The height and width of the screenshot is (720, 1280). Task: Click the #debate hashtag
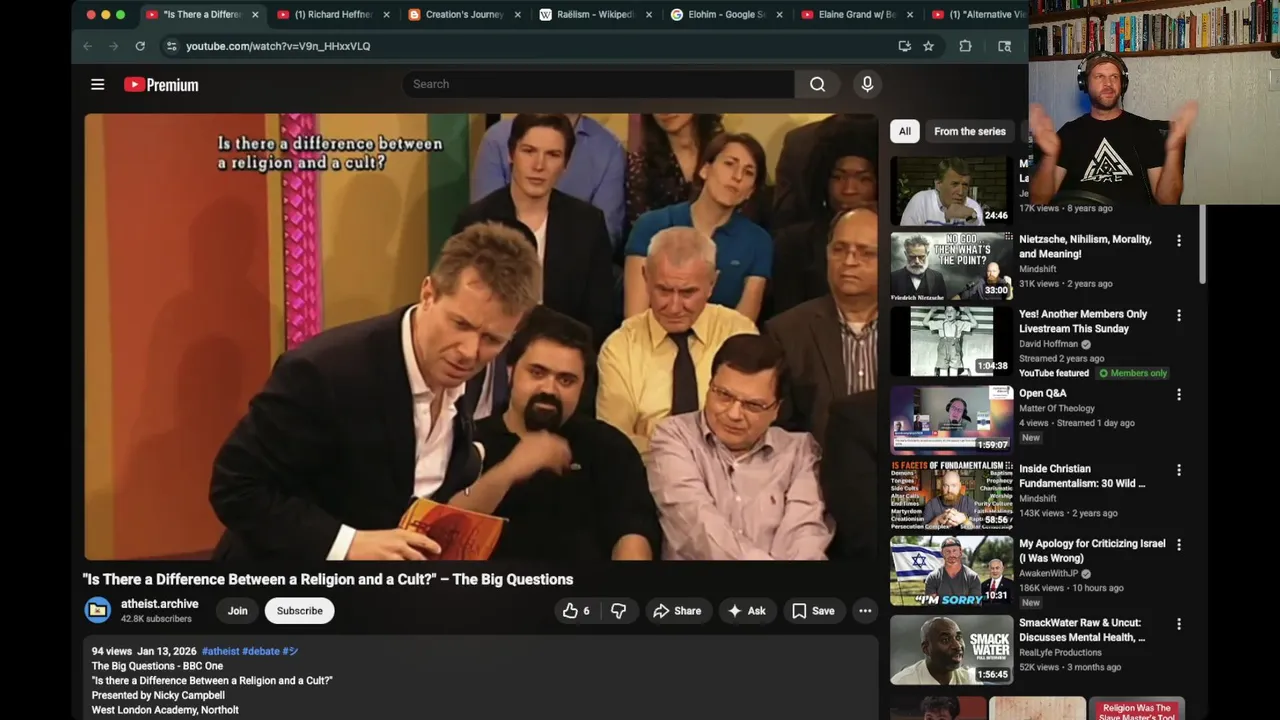(x=261, y=651)
